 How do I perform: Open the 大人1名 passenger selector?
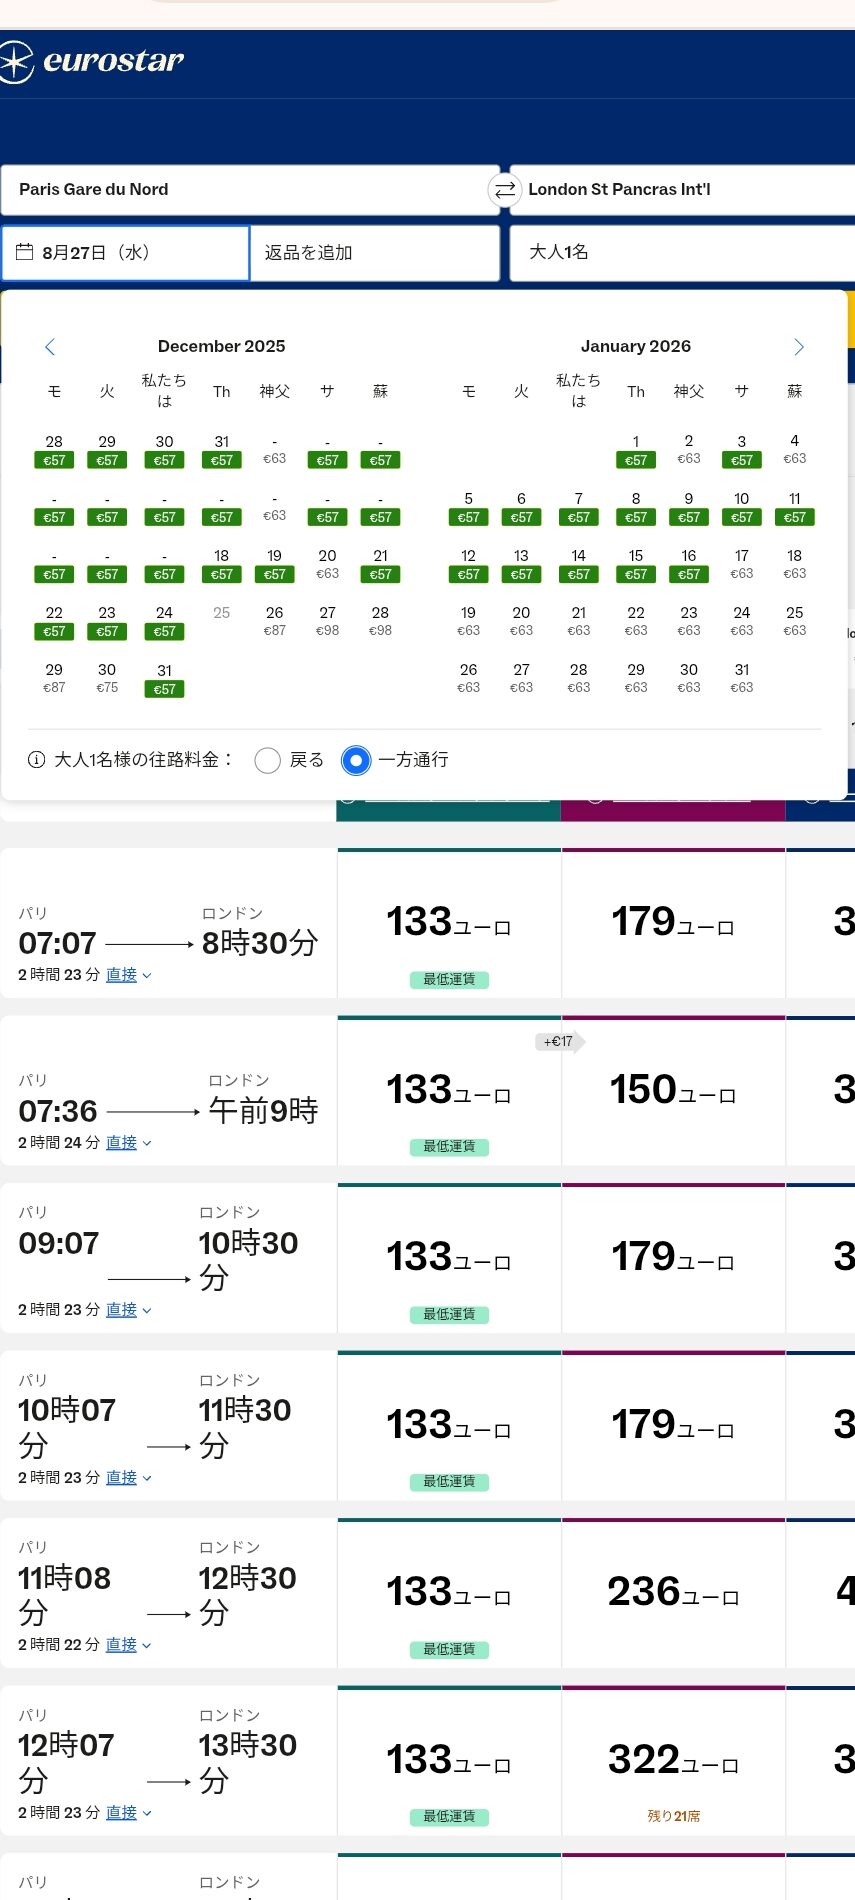[x=680, y=252]
